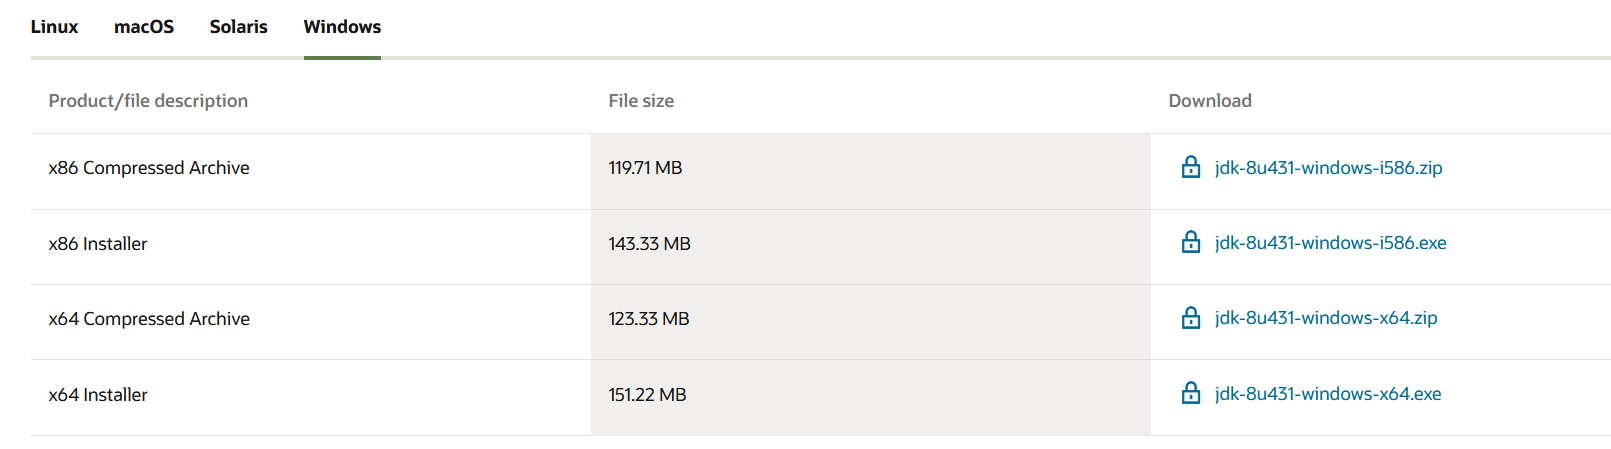Click the Product/file description column header
The image size is (1611, 449).
pos(148,101)
